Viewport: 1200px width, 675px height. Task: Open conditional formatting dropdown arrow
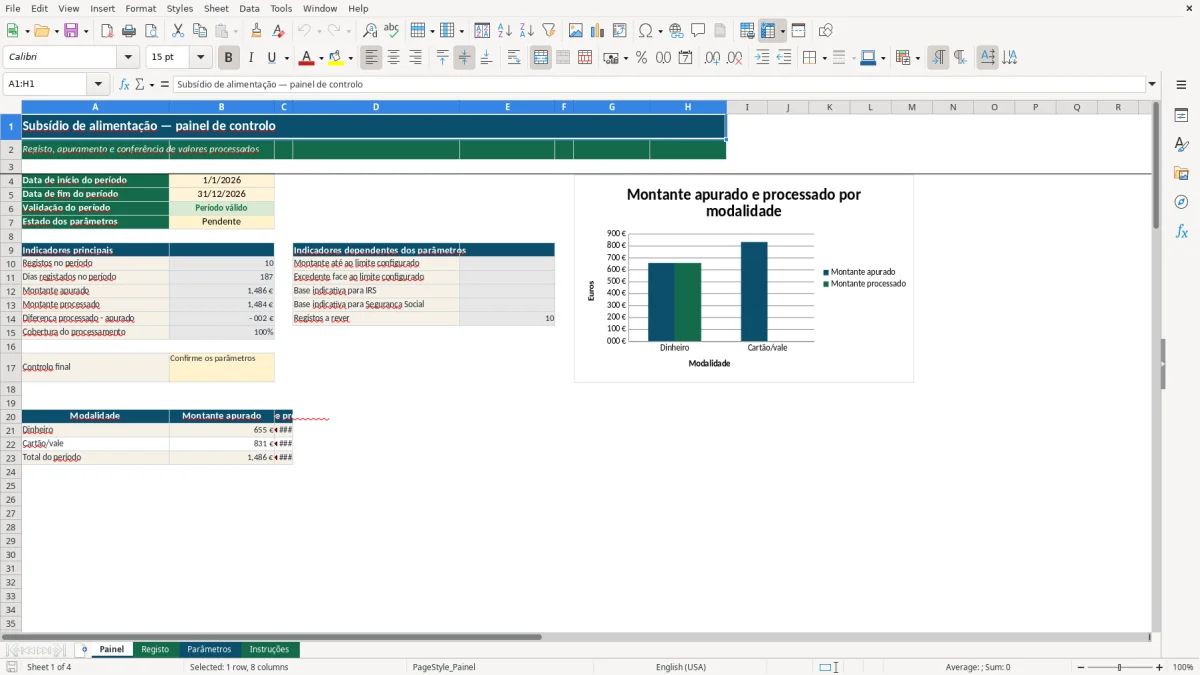917,58
